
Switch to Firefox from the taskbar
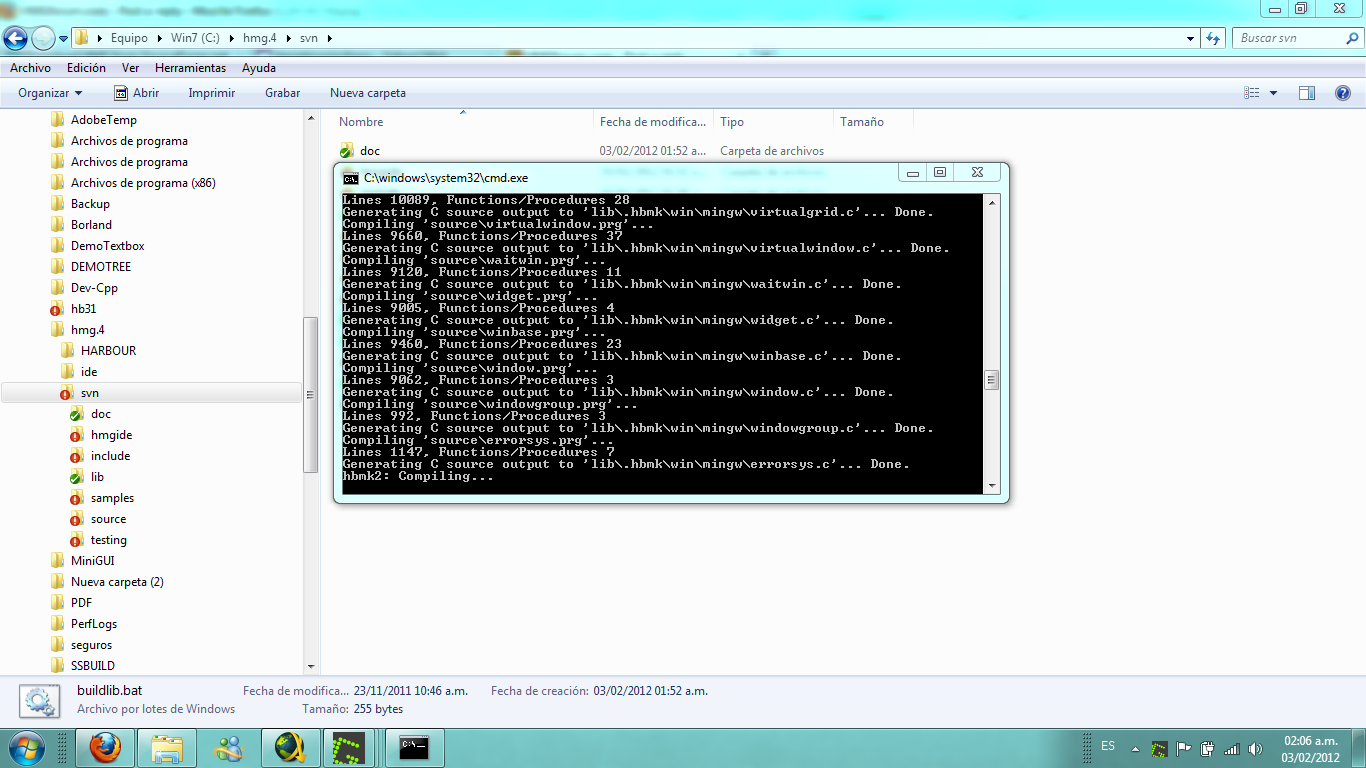(105, 747)
